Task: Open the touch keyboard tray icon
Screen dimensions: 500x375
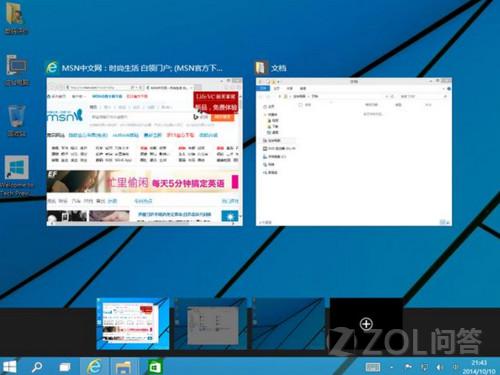Action: [373, 367]
